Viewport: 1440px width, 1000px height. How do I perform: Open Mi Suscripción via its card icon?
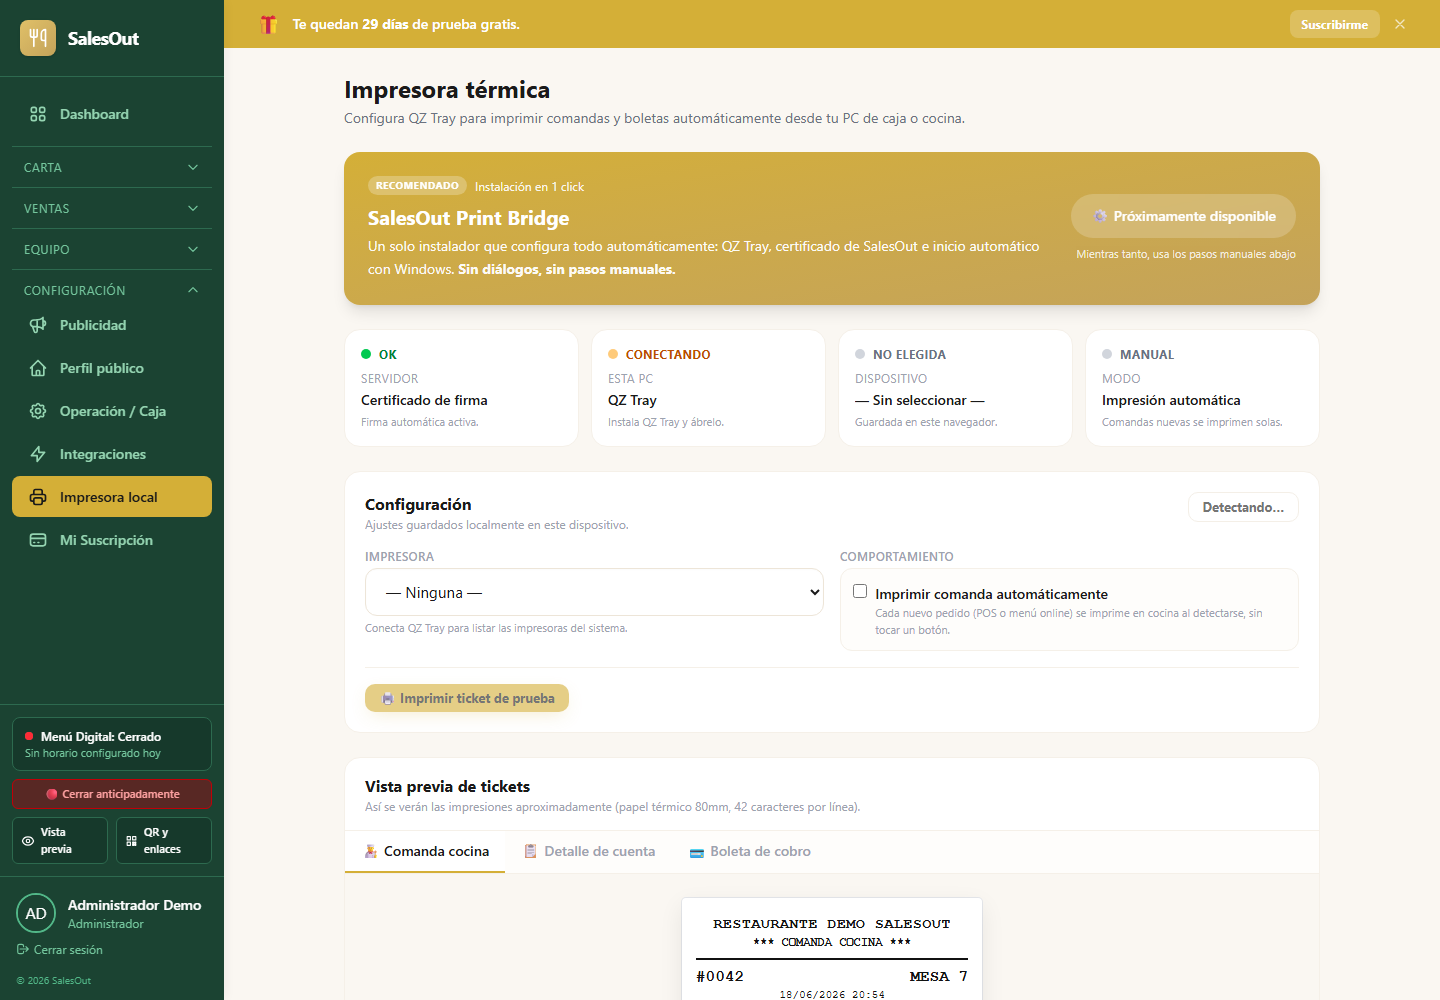(38, 540)
